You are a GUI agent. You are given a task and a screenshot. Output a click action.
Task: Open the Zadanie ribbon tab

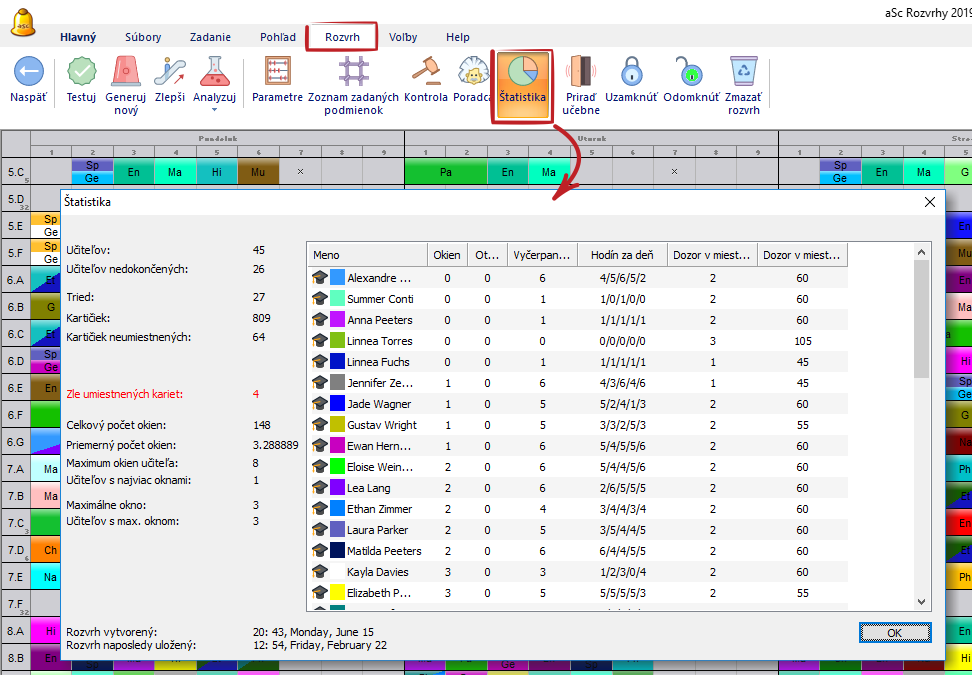pos(210,37)
